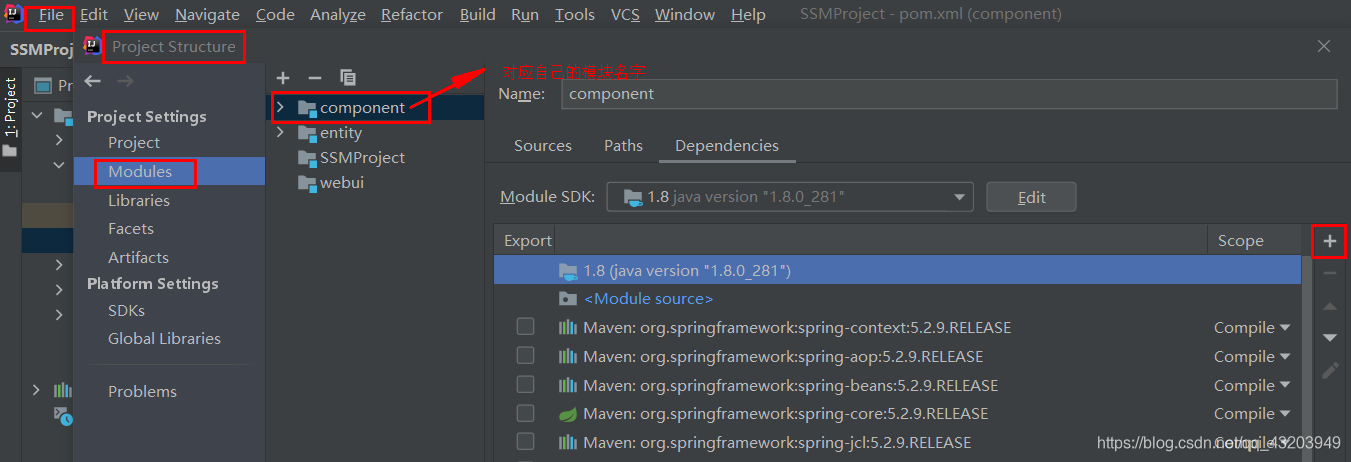The width and height of the screenshot is (1351, 462).
Task: Open the Run menu
Action: tap(525, 15)
